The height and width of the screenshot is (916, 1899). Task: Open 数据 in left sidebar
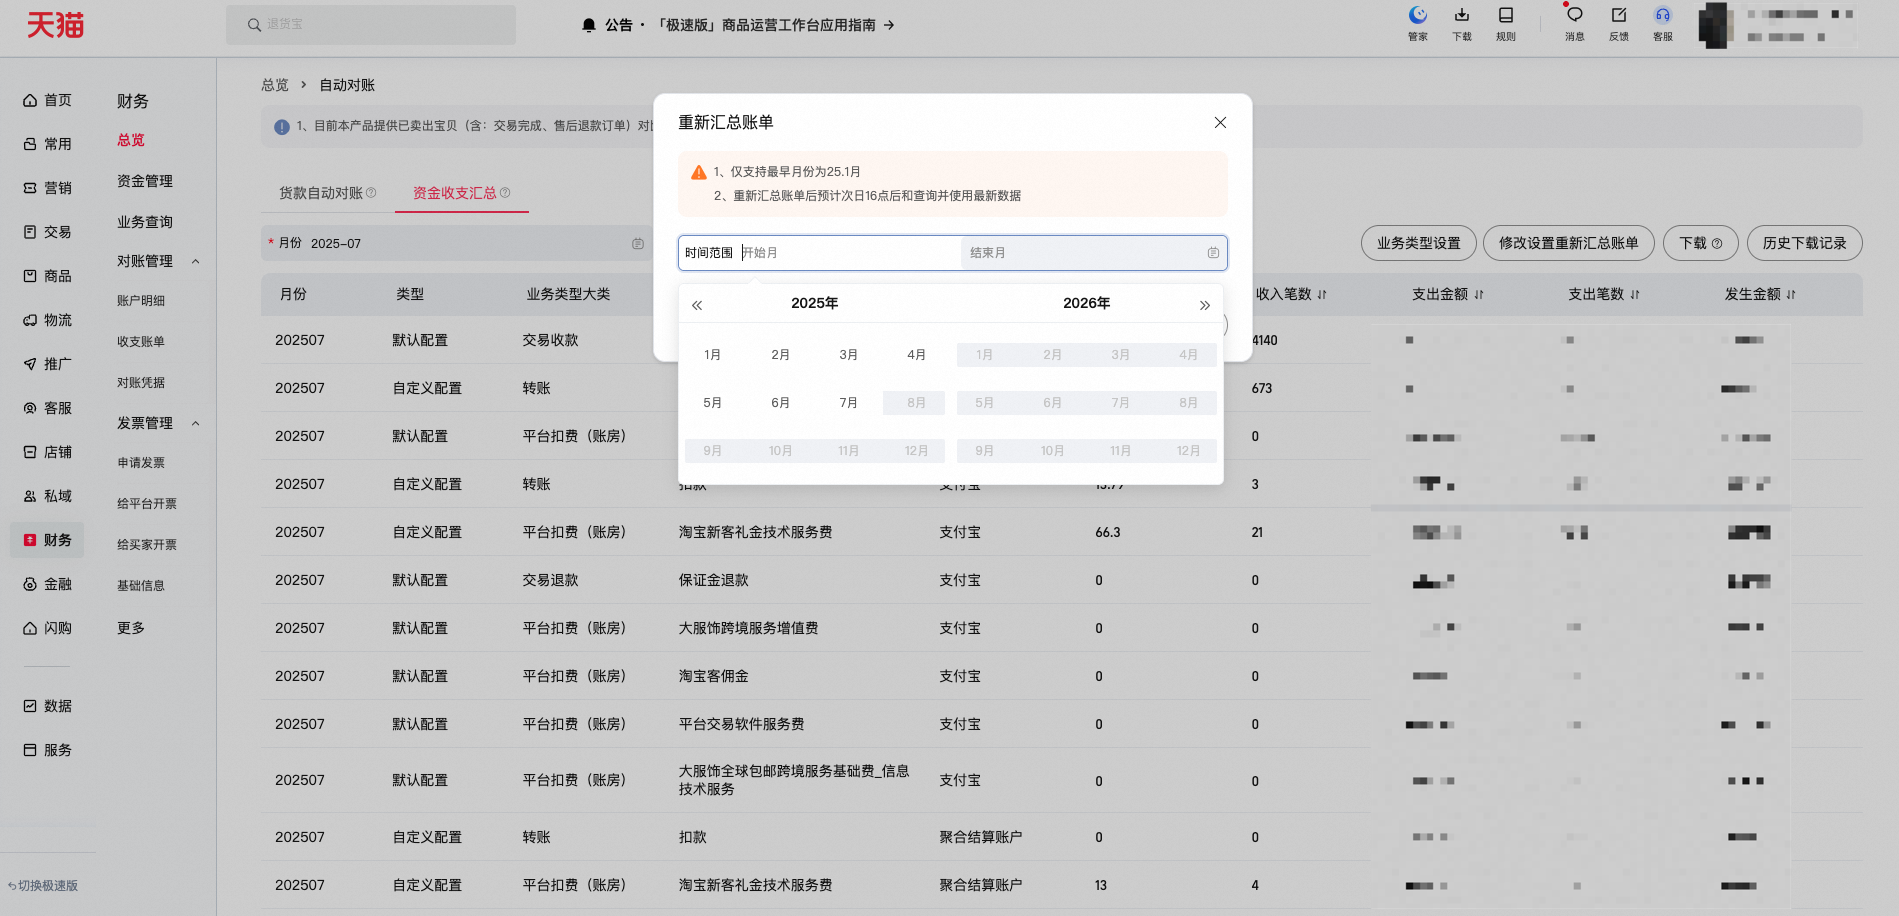(x=48, y=706)
